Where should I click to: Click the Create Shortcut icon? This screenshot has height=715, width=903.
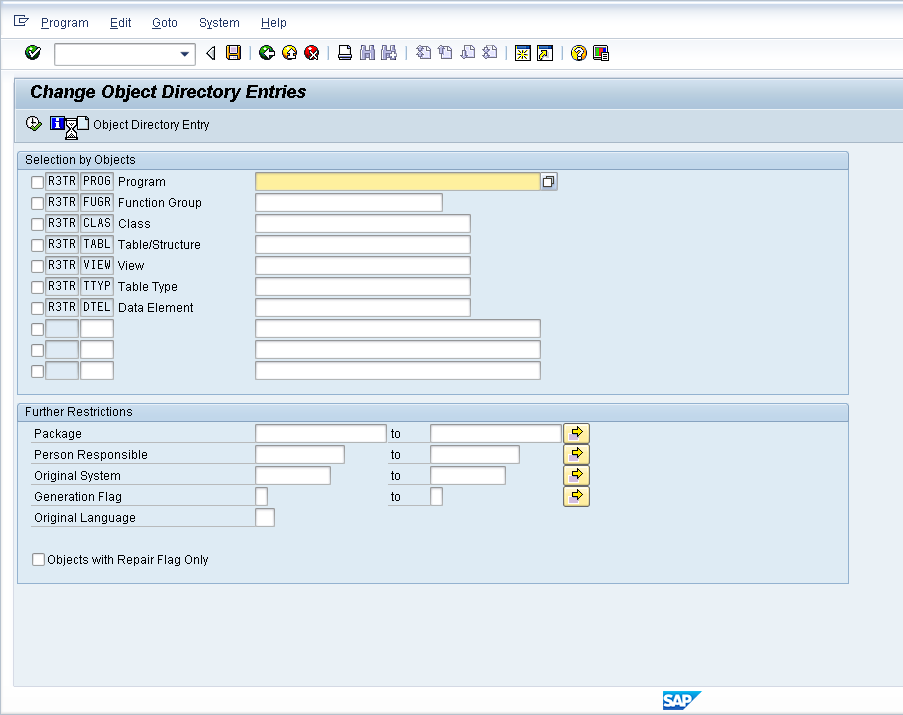point(545,53)
